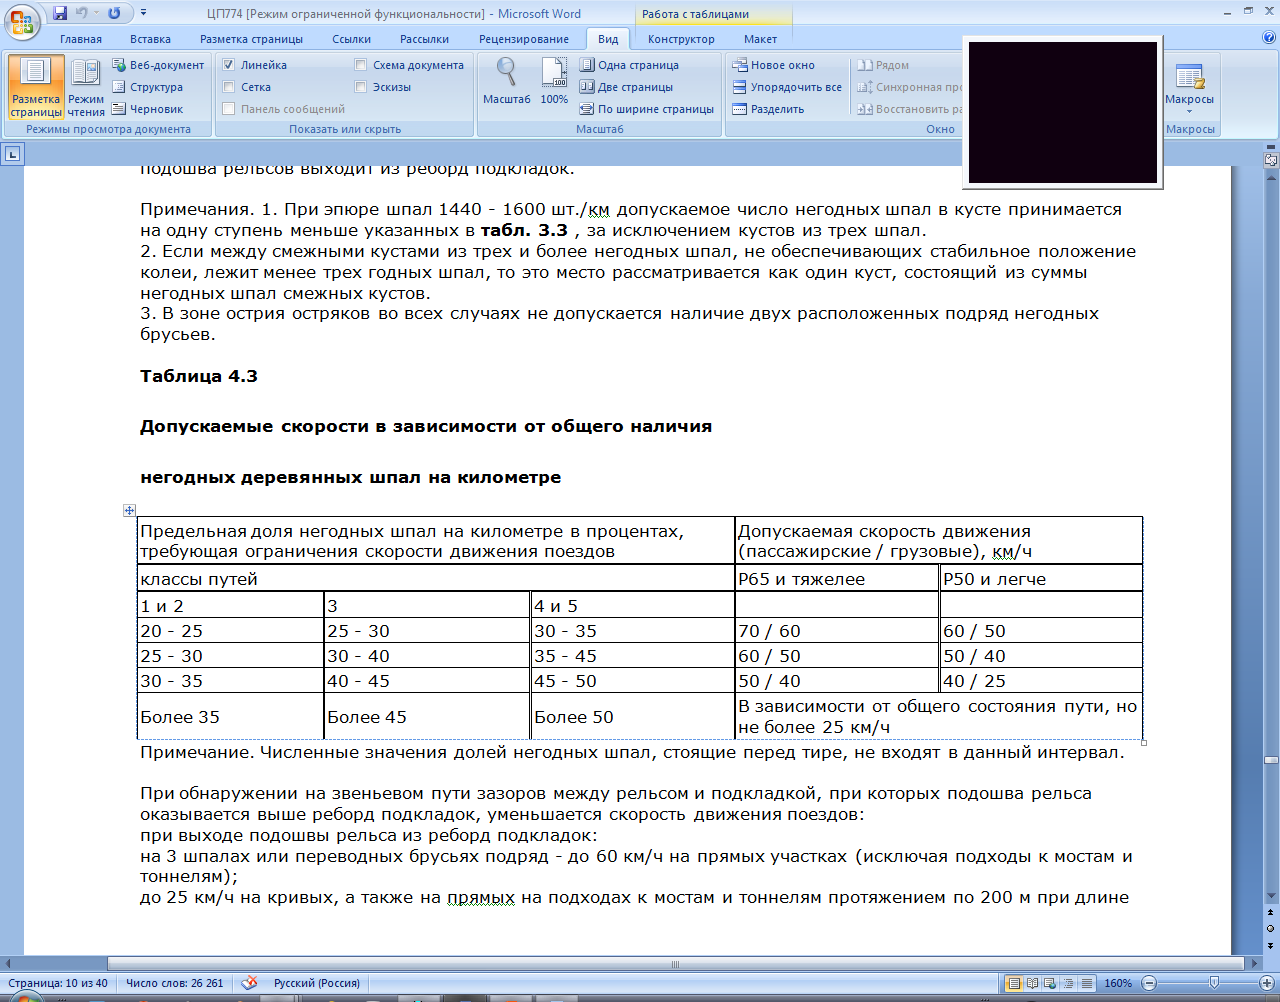Image resolution: width=1280 pixels, height=1002 pixels.
Task: Open word count from Число слов: 26 261
Action: [x=175, y=983]
